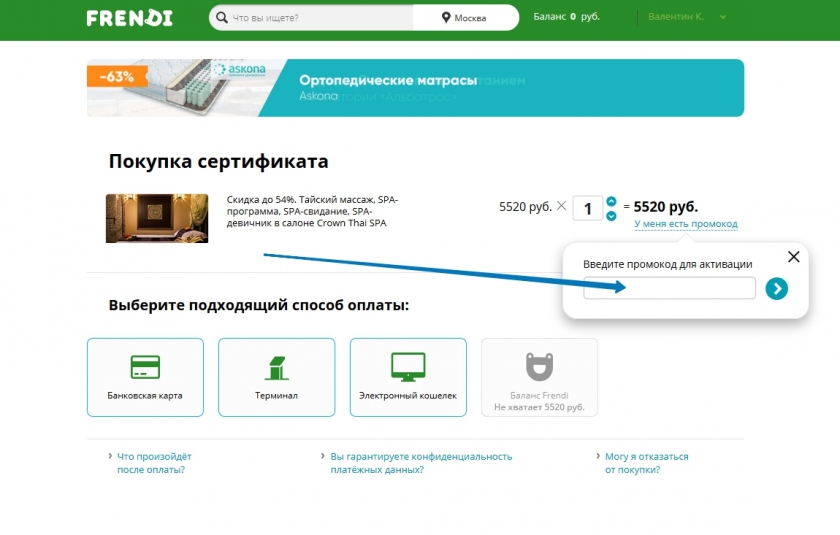Expand the user menu chevron
This screenshot has width=840, height=535.
tap(723, 17)
